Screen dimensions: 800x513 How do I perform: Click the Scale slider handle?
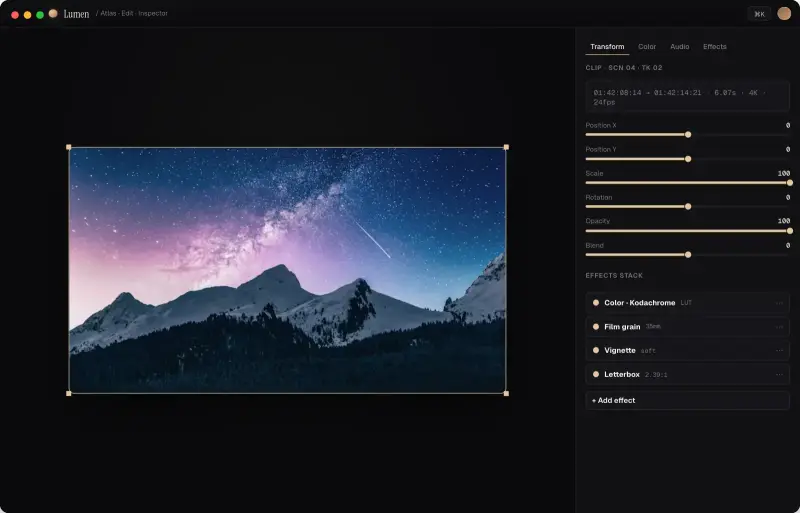(789, 183)
